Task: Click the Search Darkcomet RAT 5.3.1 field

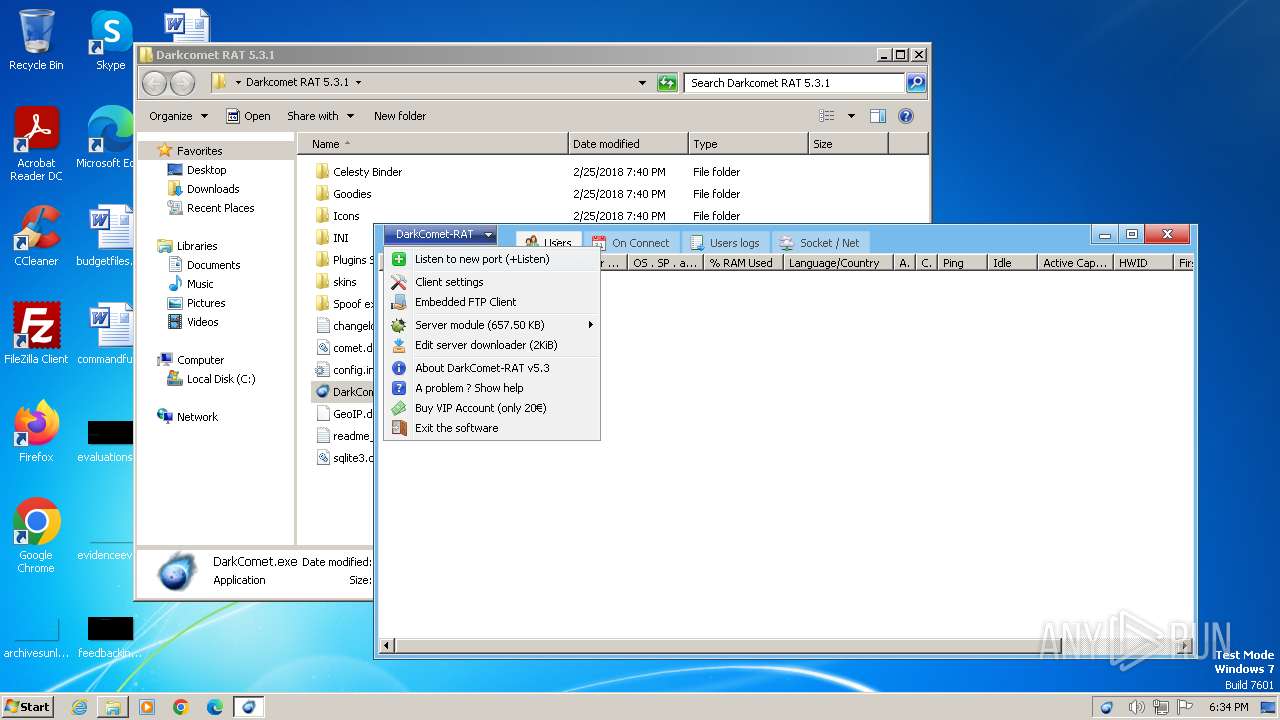Action: coord(795,83)
